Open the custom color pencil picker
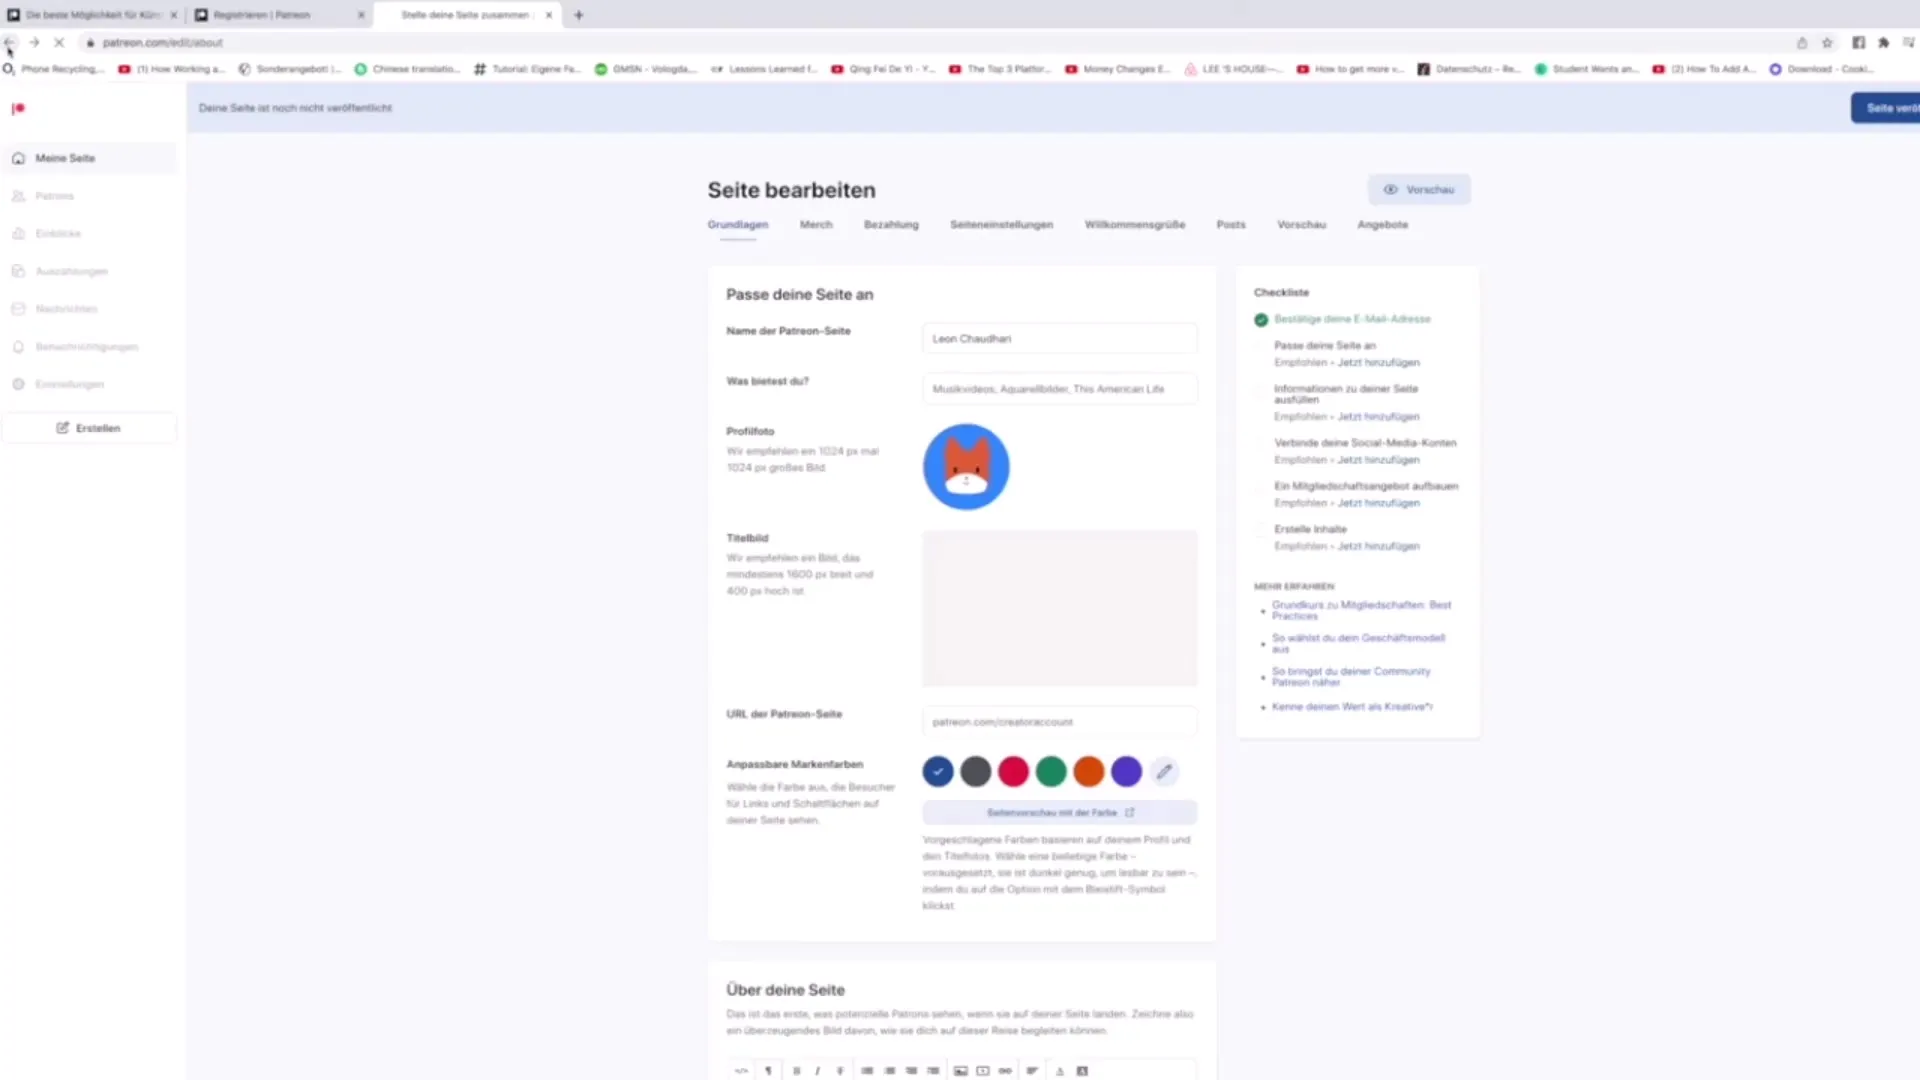The width and height of the screenshot is (1920, 1080). [1164, 772]
